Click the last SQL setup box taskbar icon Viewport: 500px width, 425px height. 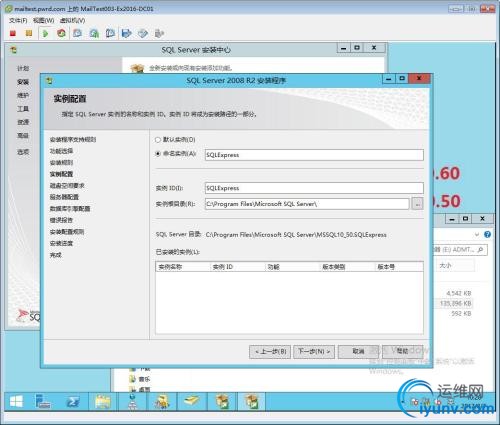point(252,401)
